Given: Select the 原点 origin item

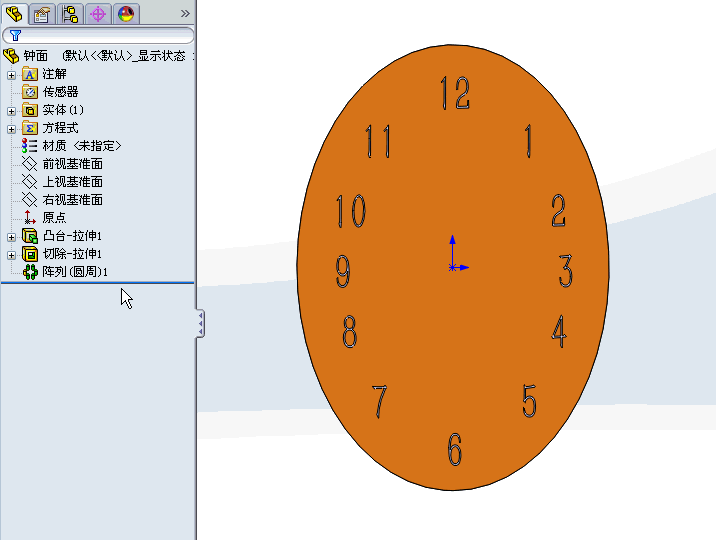Looking at the screenshot, I should 54,218.
